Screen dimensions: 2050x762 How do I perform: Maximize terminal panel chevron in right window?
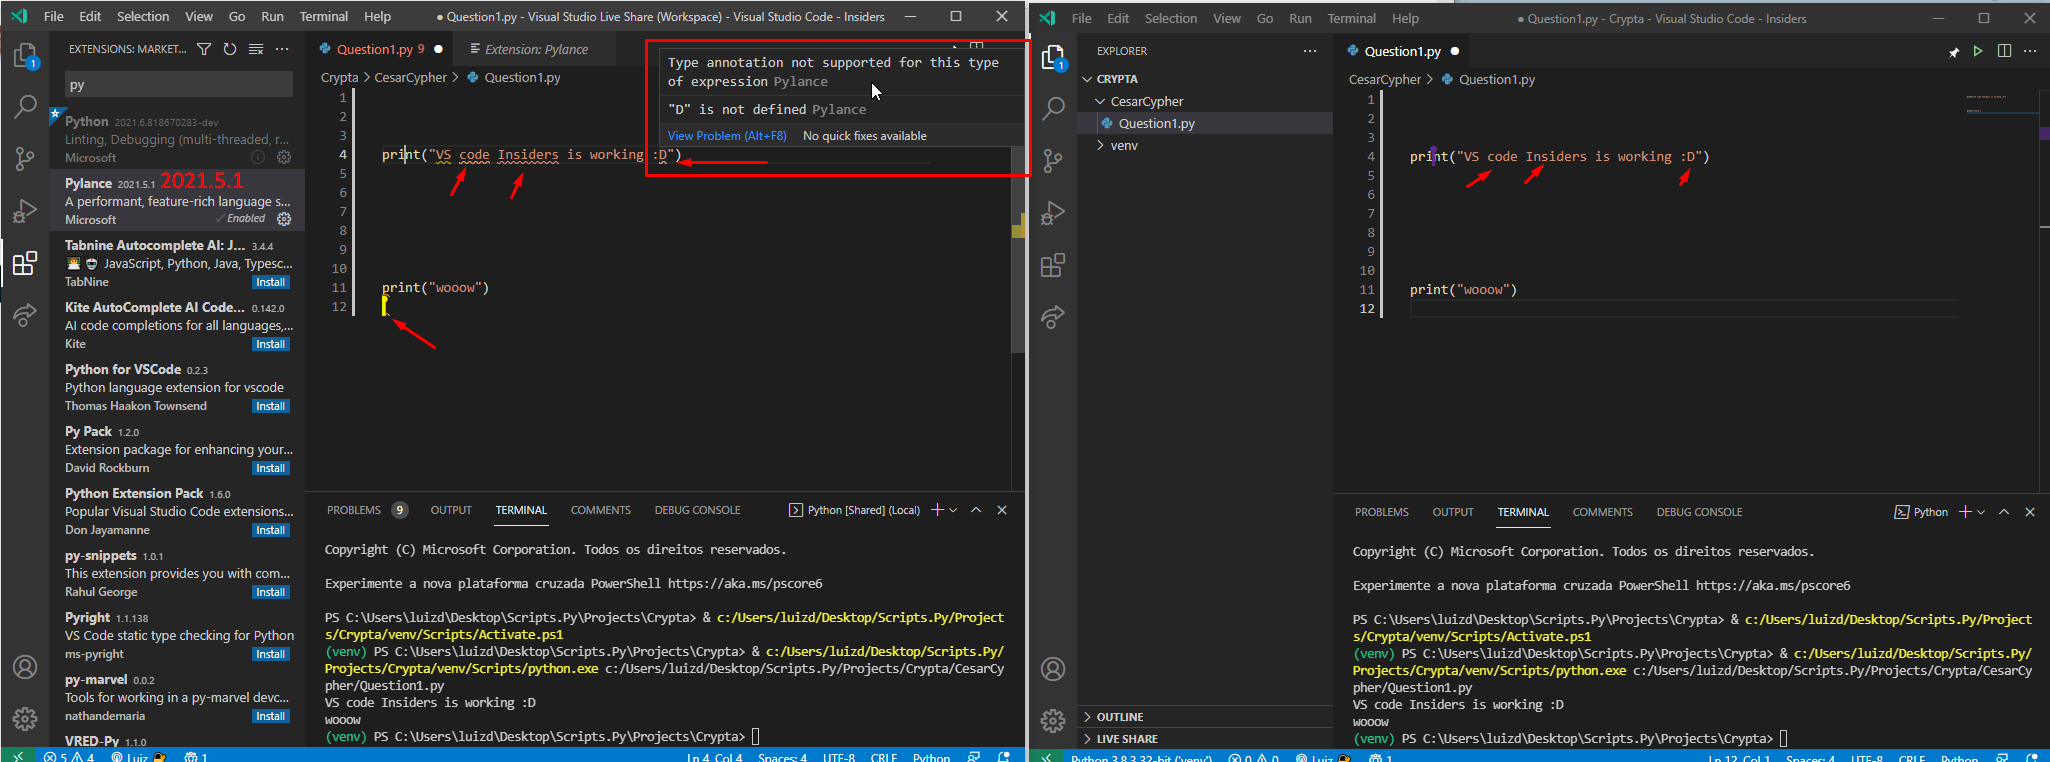pos(2004,512)
